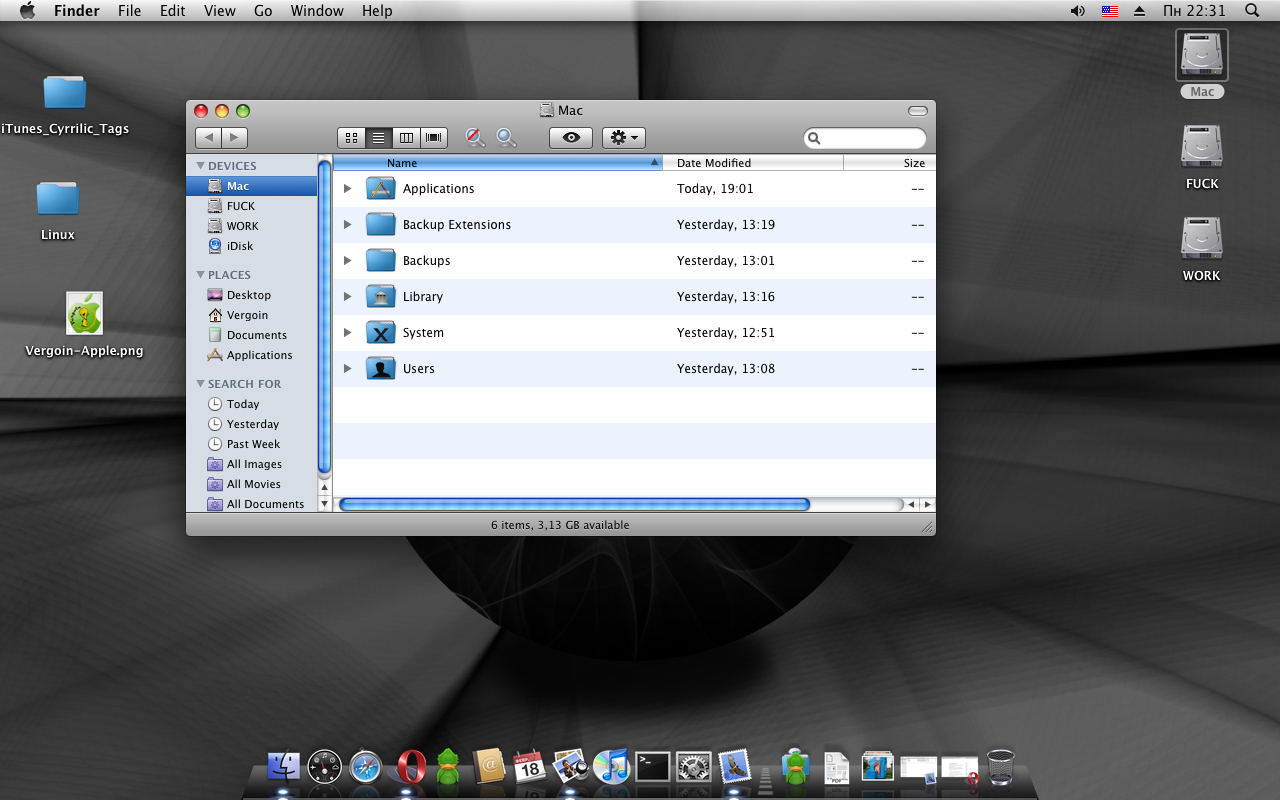This screenshot has width=1280, height=800.
Task: Click the crossed-out magnifier toolbar icon
Action: (x=475, y=138)
